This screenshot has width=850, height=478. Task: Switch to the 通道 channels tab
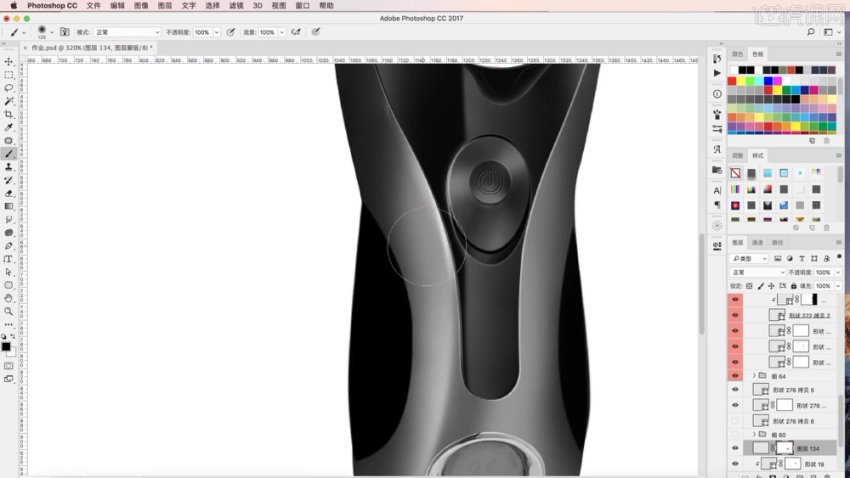(x=757, y=243)
